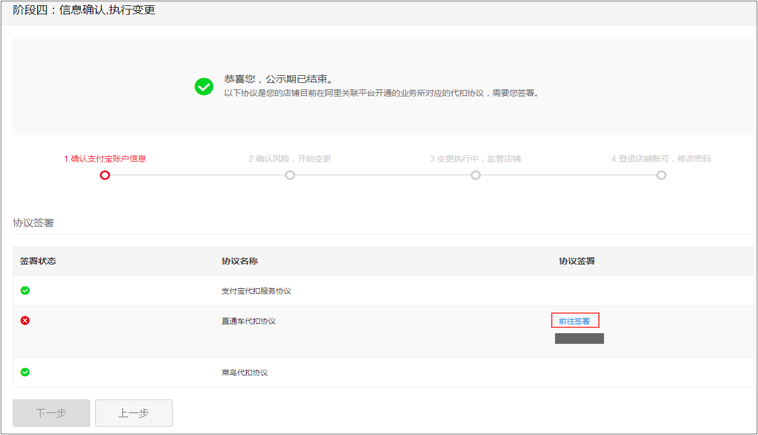Click the 签署状态 column header
The width and height of the screenshot is (758, 435).
(x=38, y=261)
